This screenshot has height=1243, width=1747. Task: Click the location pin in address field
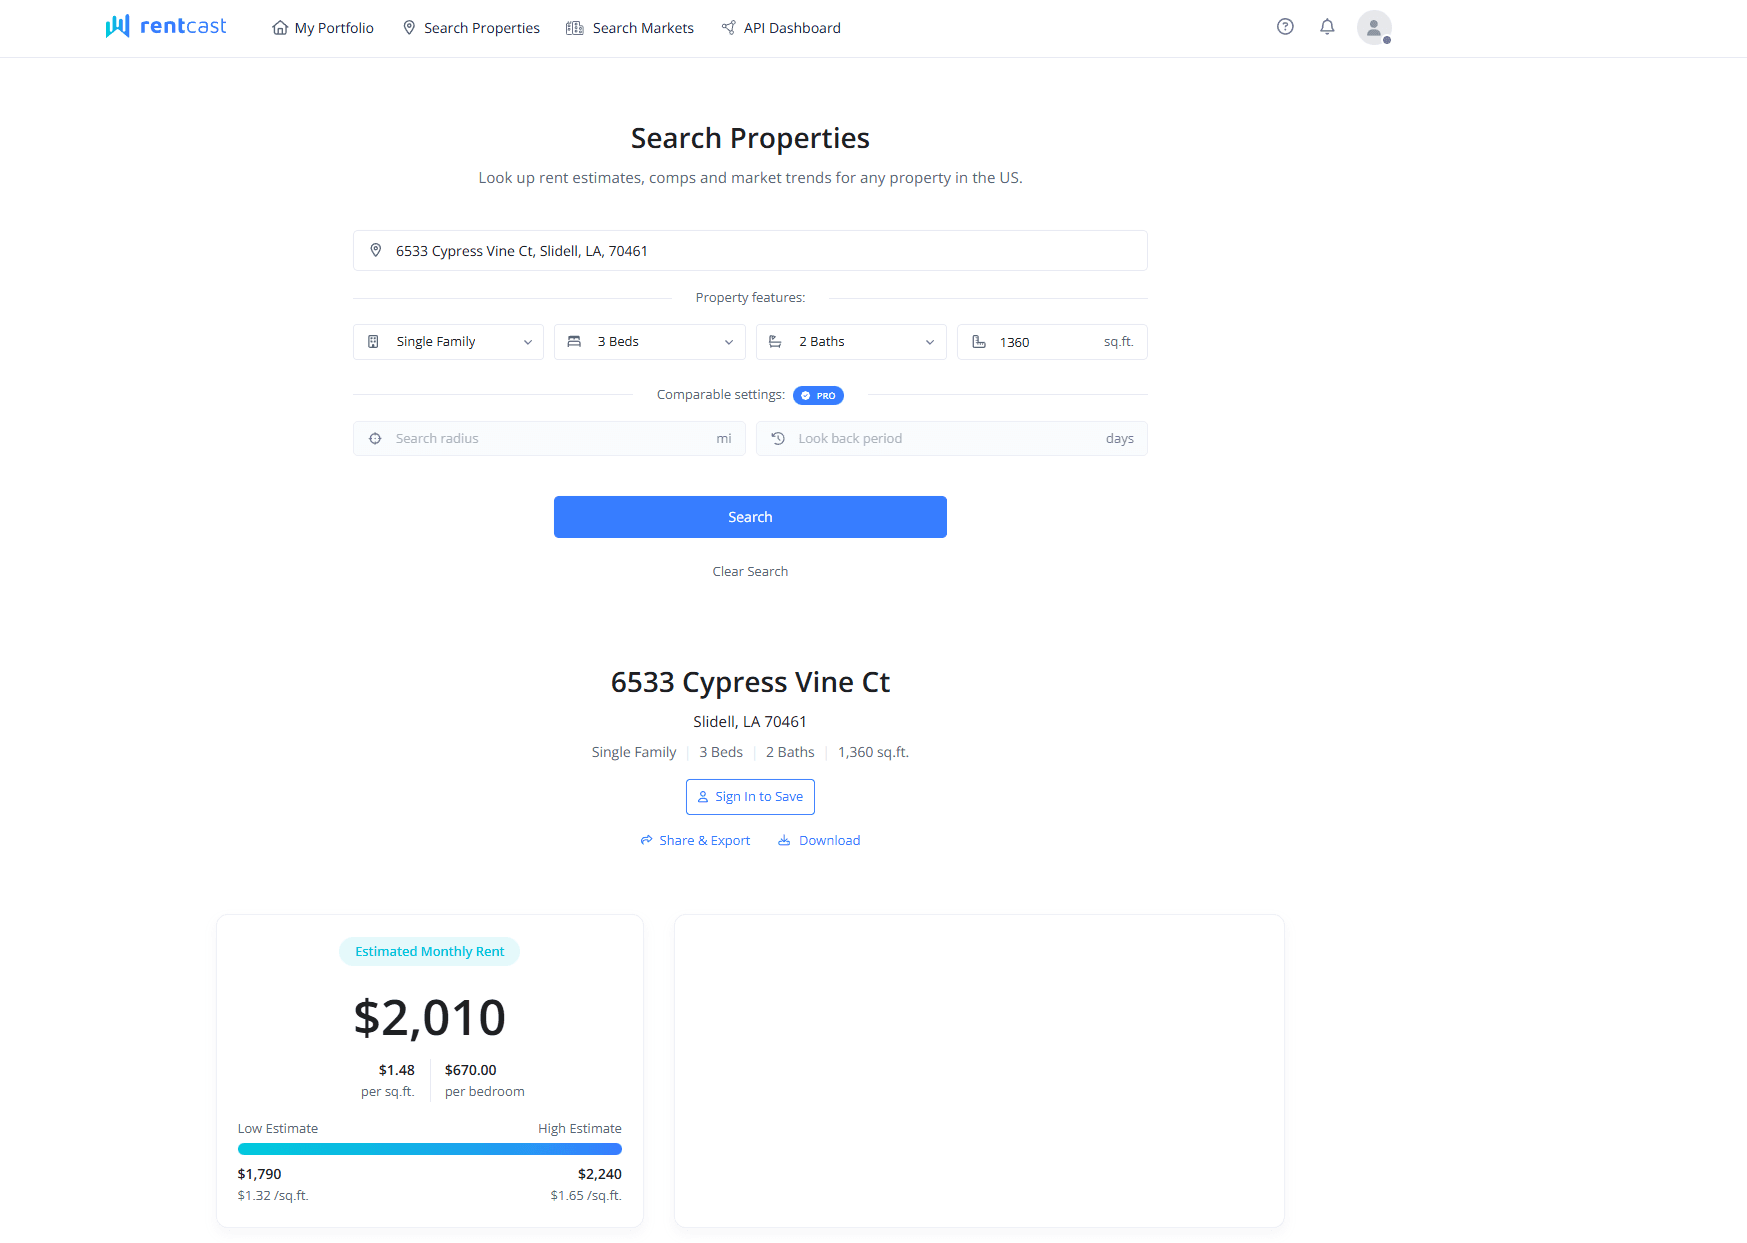click(x=376, y=251)
